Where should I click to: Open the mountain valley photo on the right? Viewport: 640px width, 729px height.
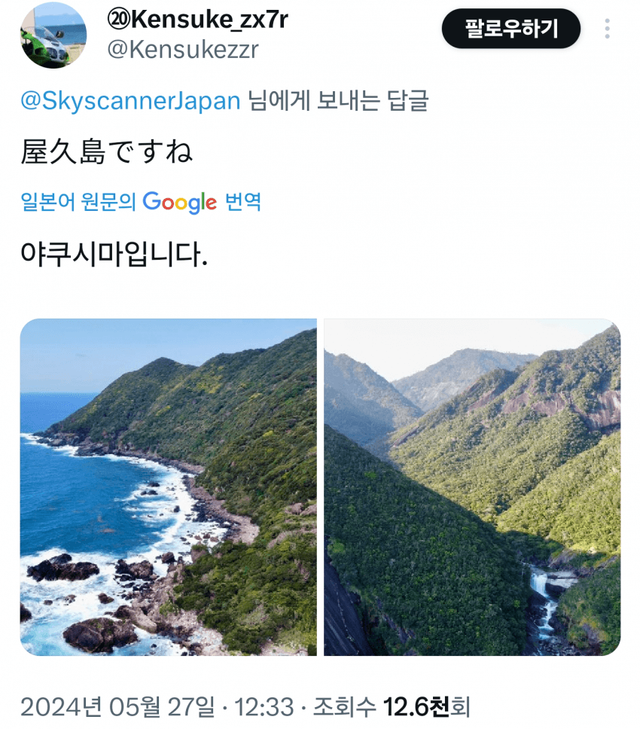472,487
